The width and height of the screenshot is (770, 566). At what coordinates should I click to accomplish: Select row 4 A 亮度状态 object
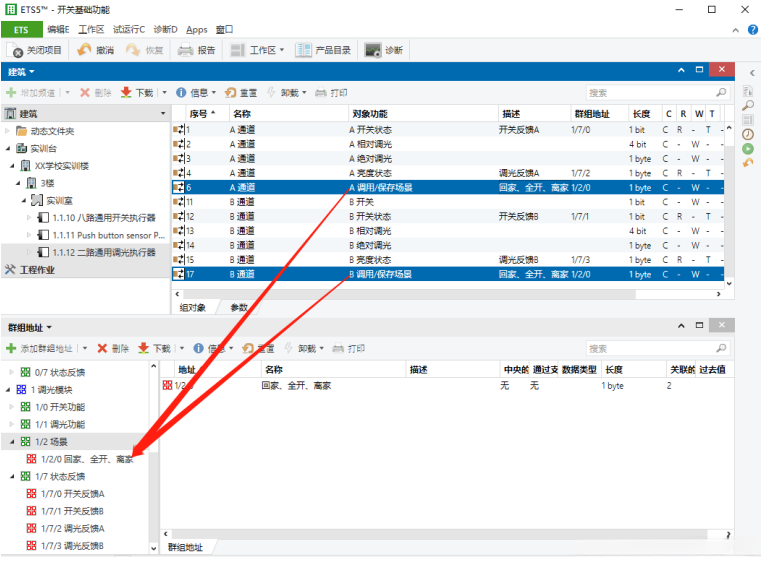(448, 173)
